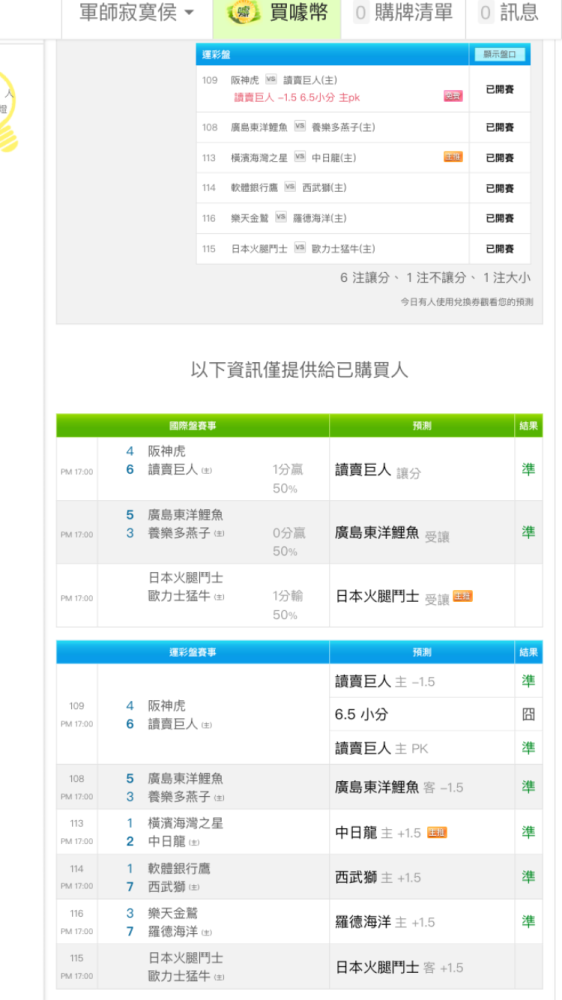The image size is (562, 1000).
Task: Click prediction 讀賣巨人 讓分 in the 國際盤 table
Action: click(378, 471)
